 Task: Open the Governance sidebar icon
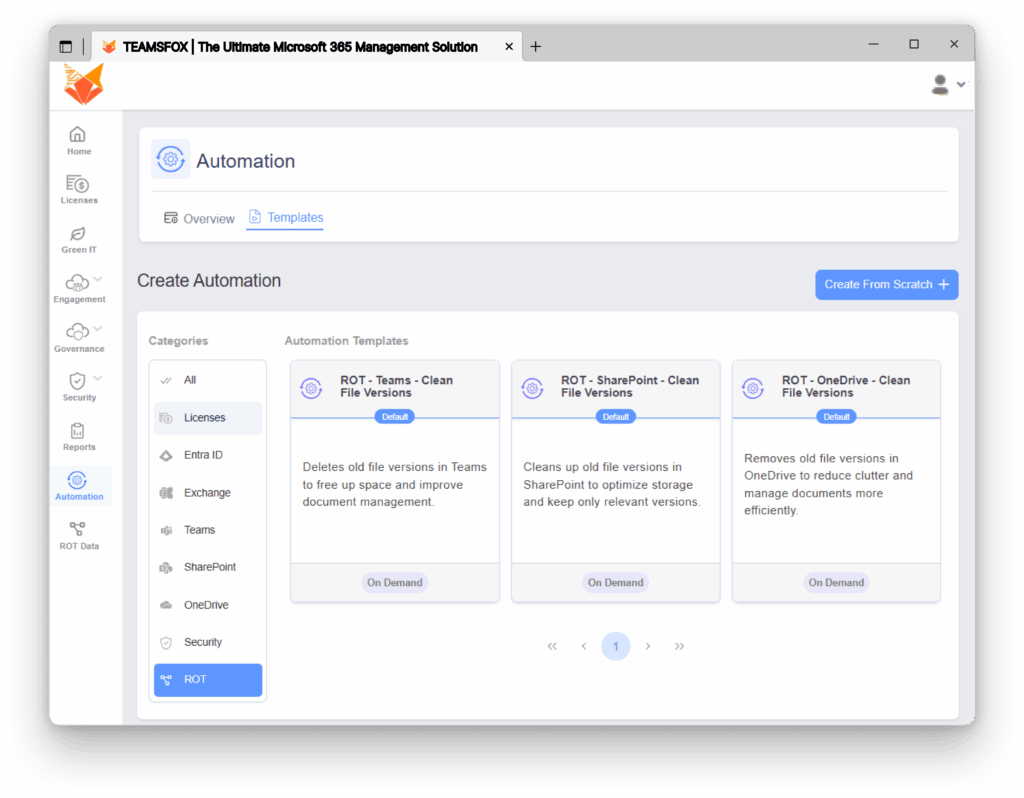coord(77,332)
